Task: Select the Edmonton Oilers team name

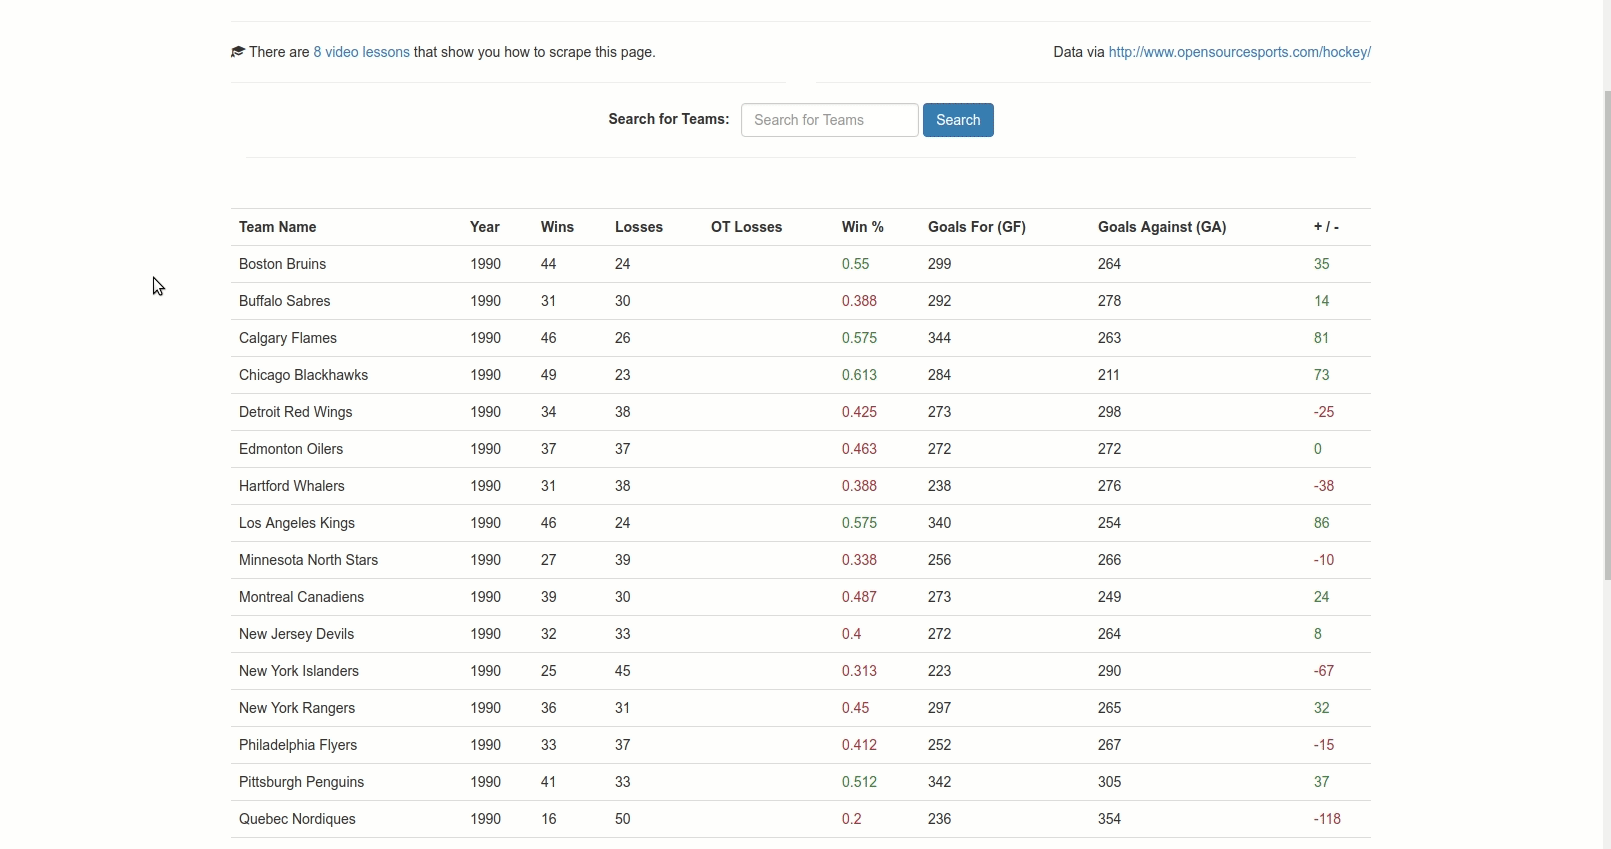Action: (x=291, y=449)
